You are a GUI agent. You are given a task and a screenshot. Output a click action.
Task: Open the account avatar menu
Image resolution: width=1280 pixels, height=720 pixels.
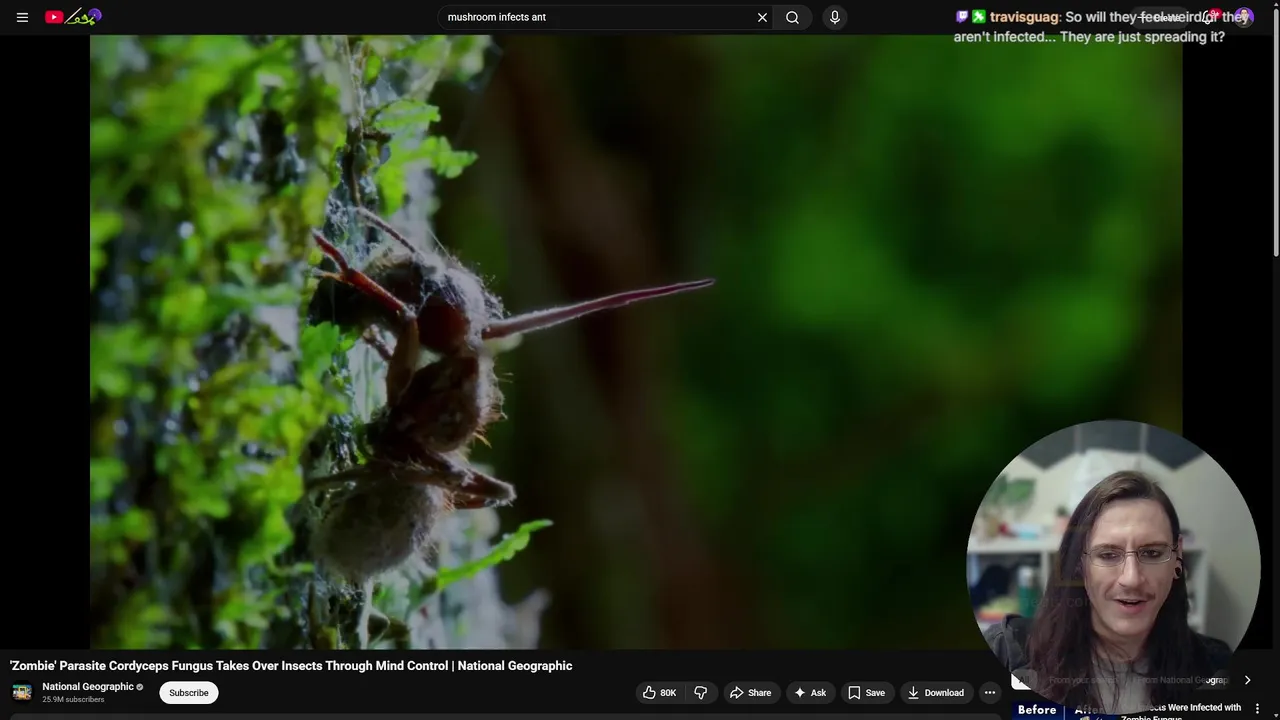[1244, 17]
